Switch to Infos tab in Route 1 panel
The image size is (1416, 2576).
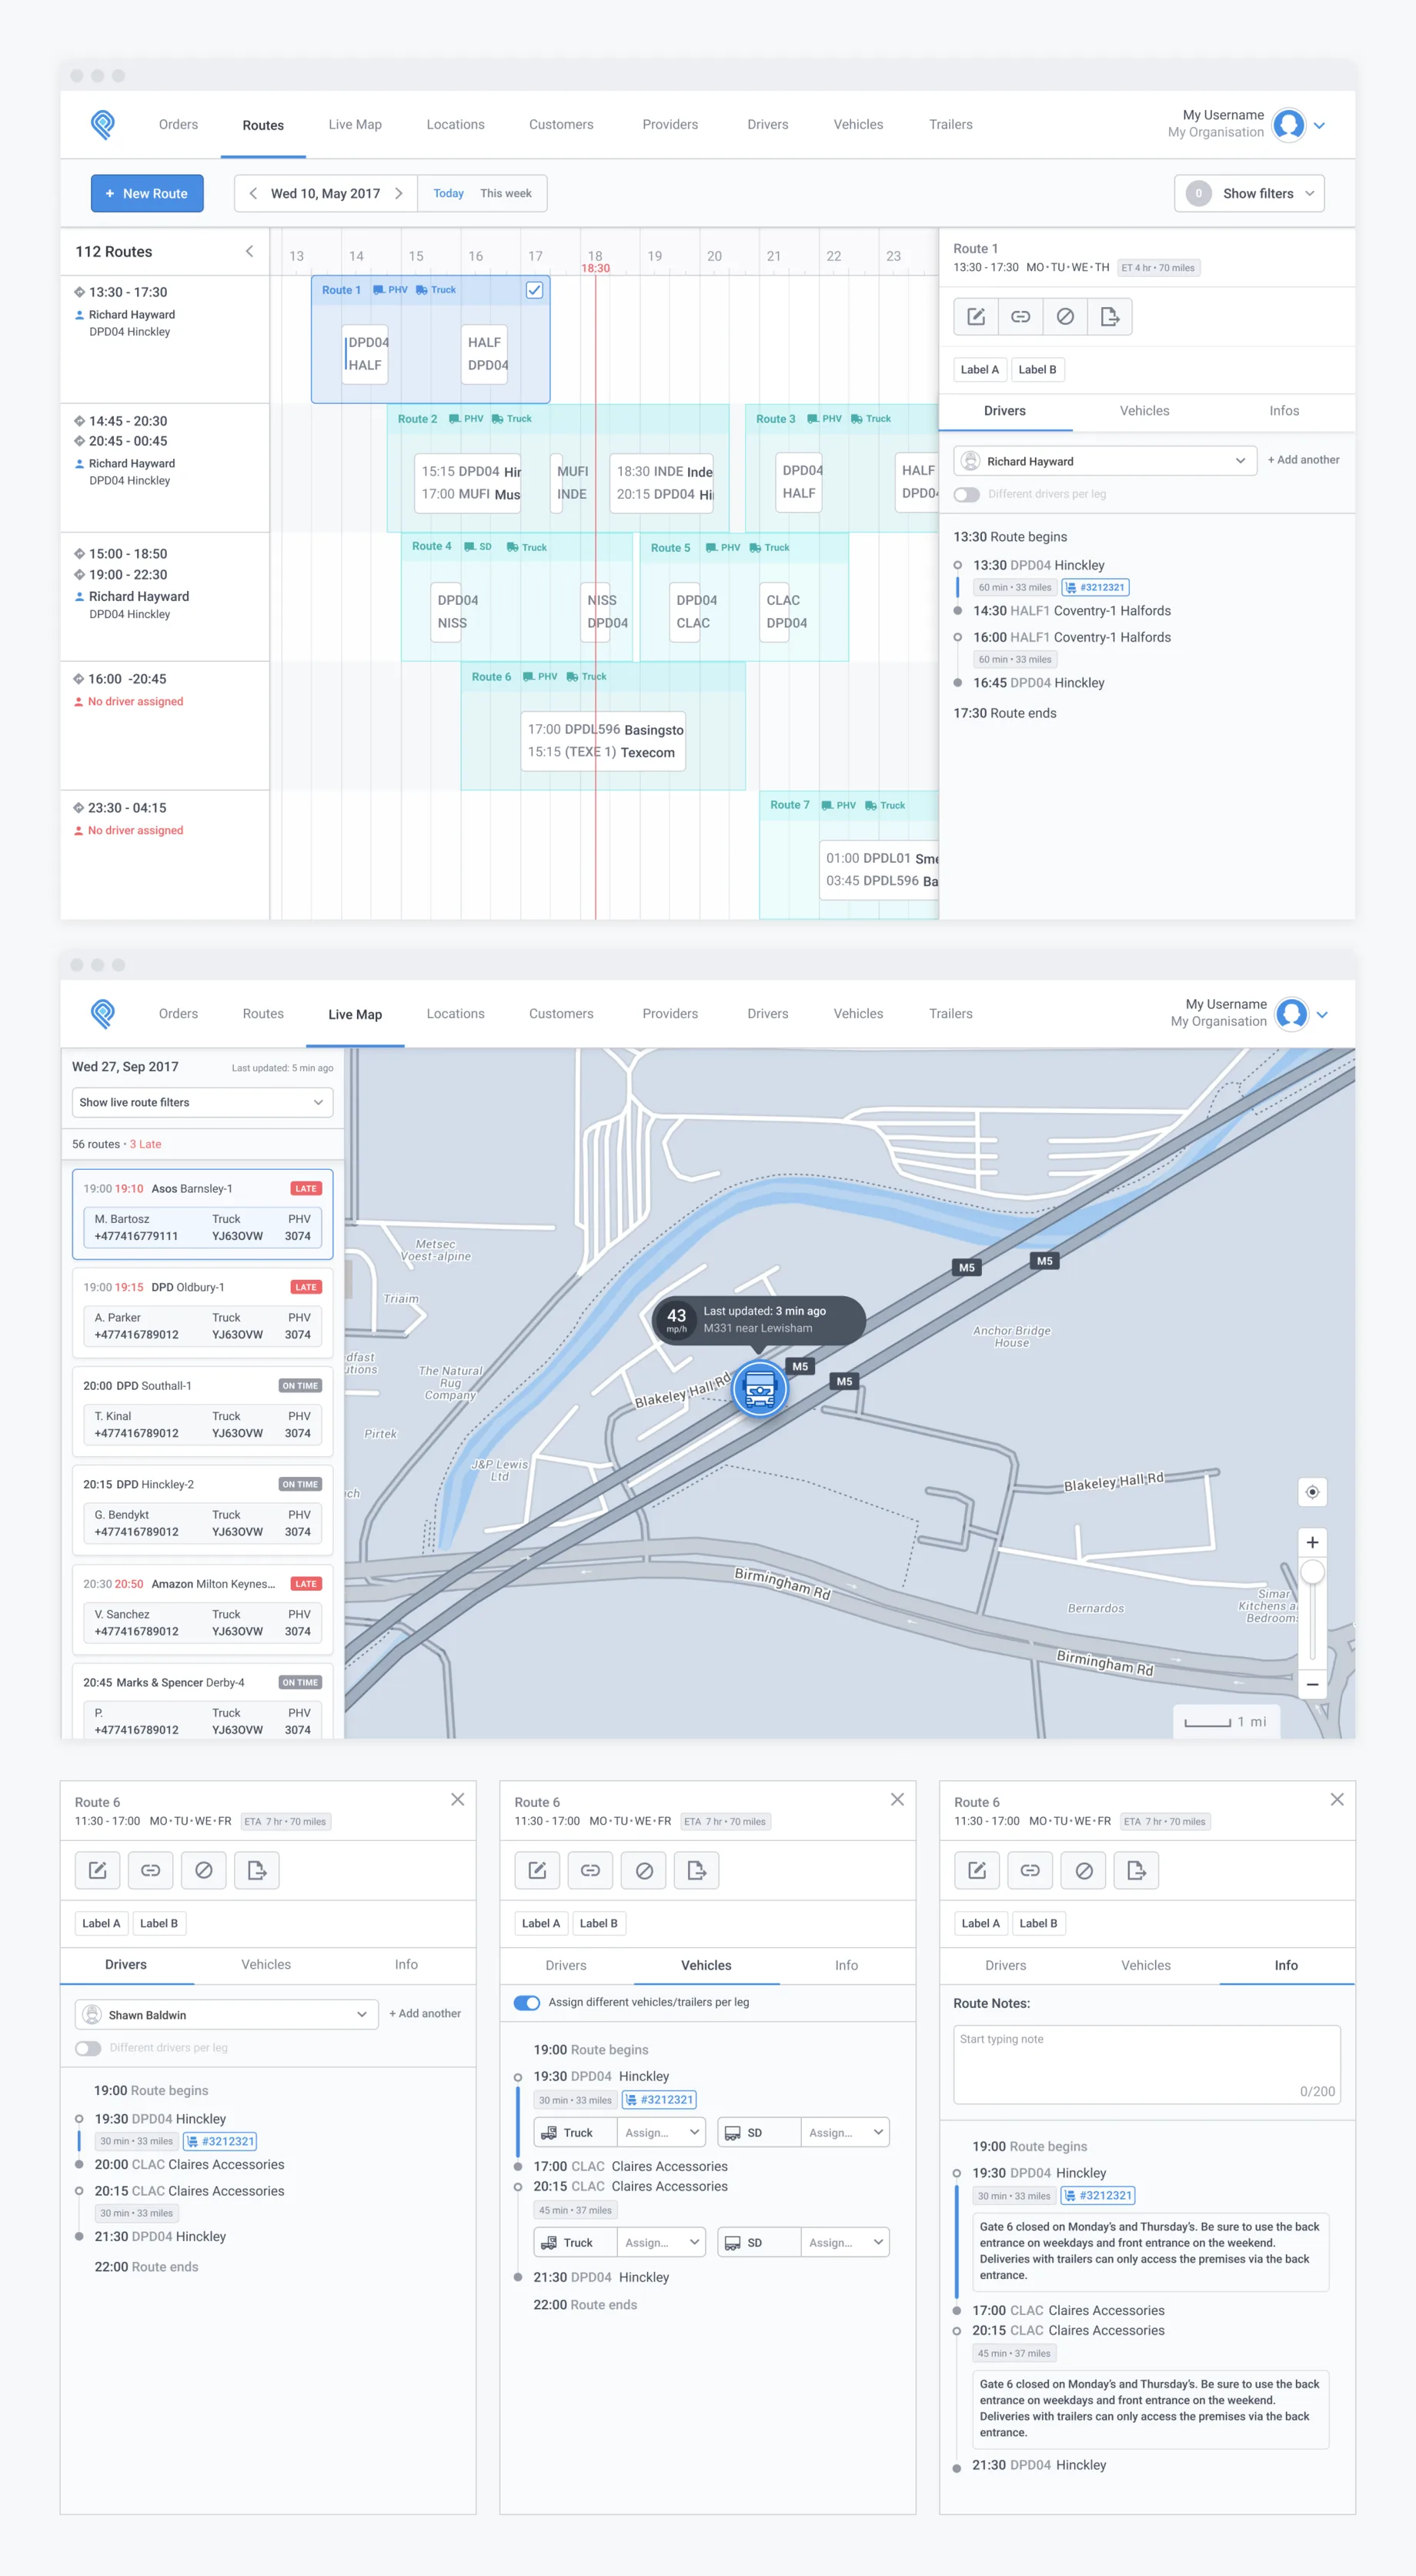point(1284,411)
